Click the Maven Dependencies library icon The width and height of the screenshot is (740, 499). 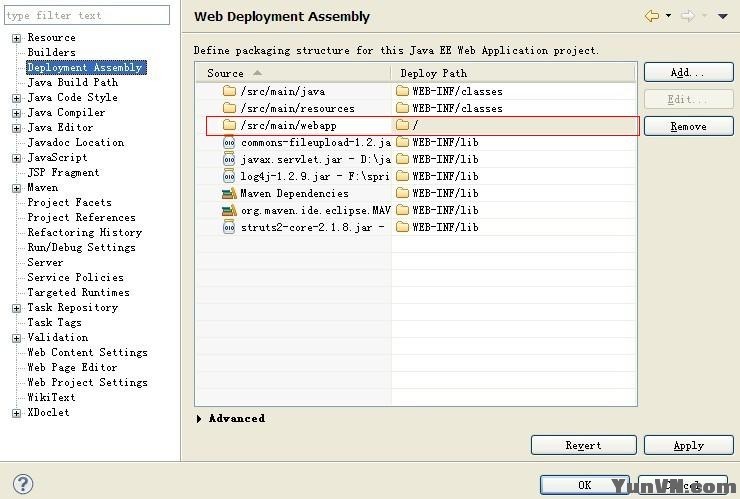(229, 194)
